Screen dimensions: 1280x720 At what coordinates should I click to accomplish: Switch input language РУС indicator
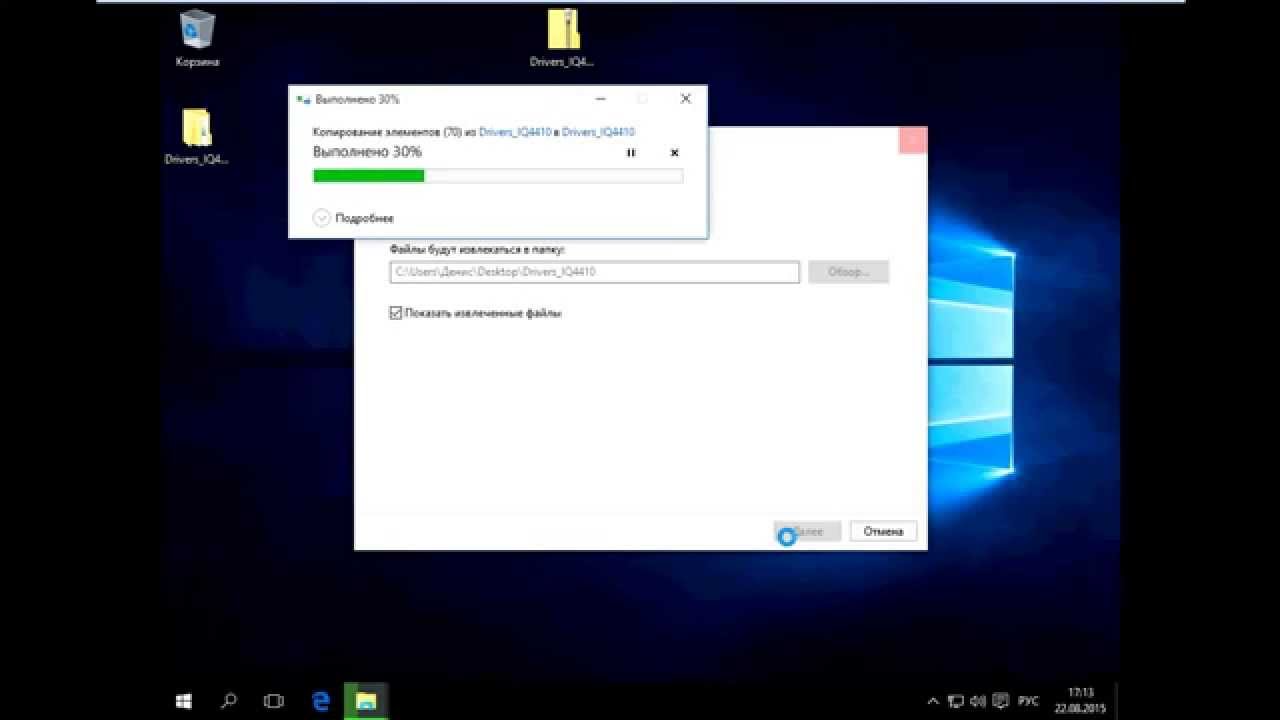[x=1028, y=701]
